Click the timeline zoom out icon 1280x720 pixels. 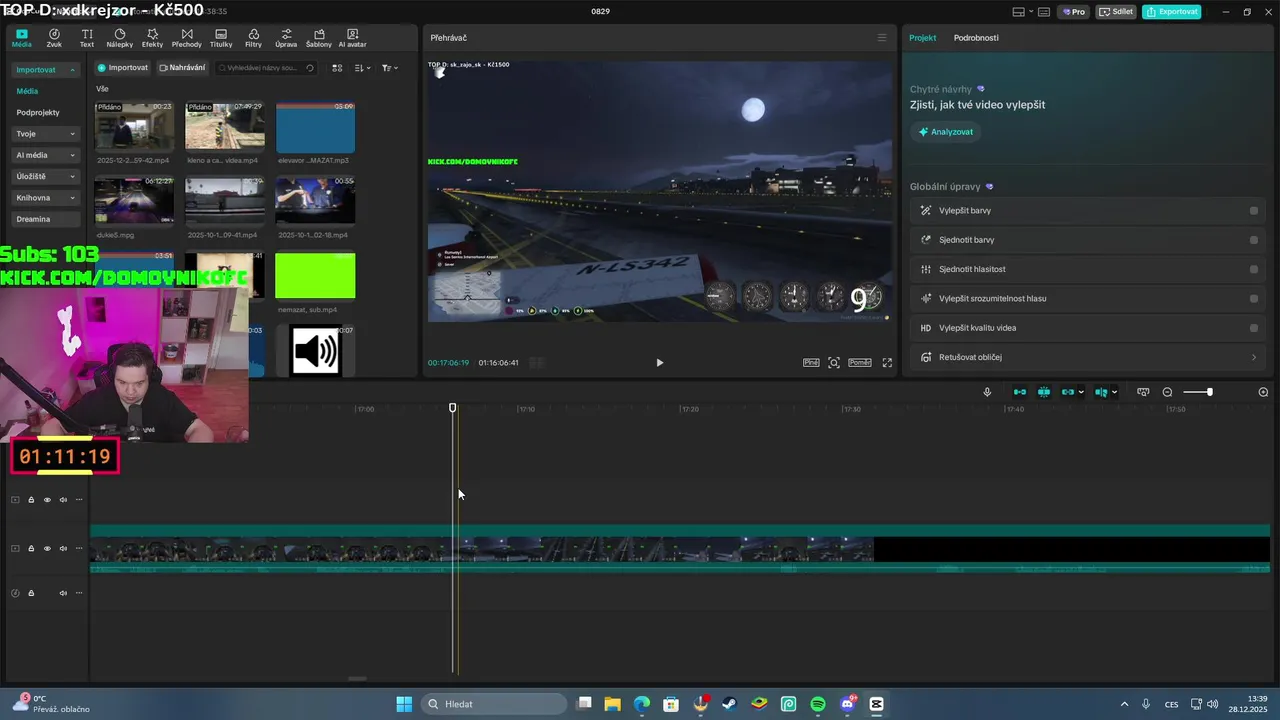pyautogui.click(x=1167, y=392)
